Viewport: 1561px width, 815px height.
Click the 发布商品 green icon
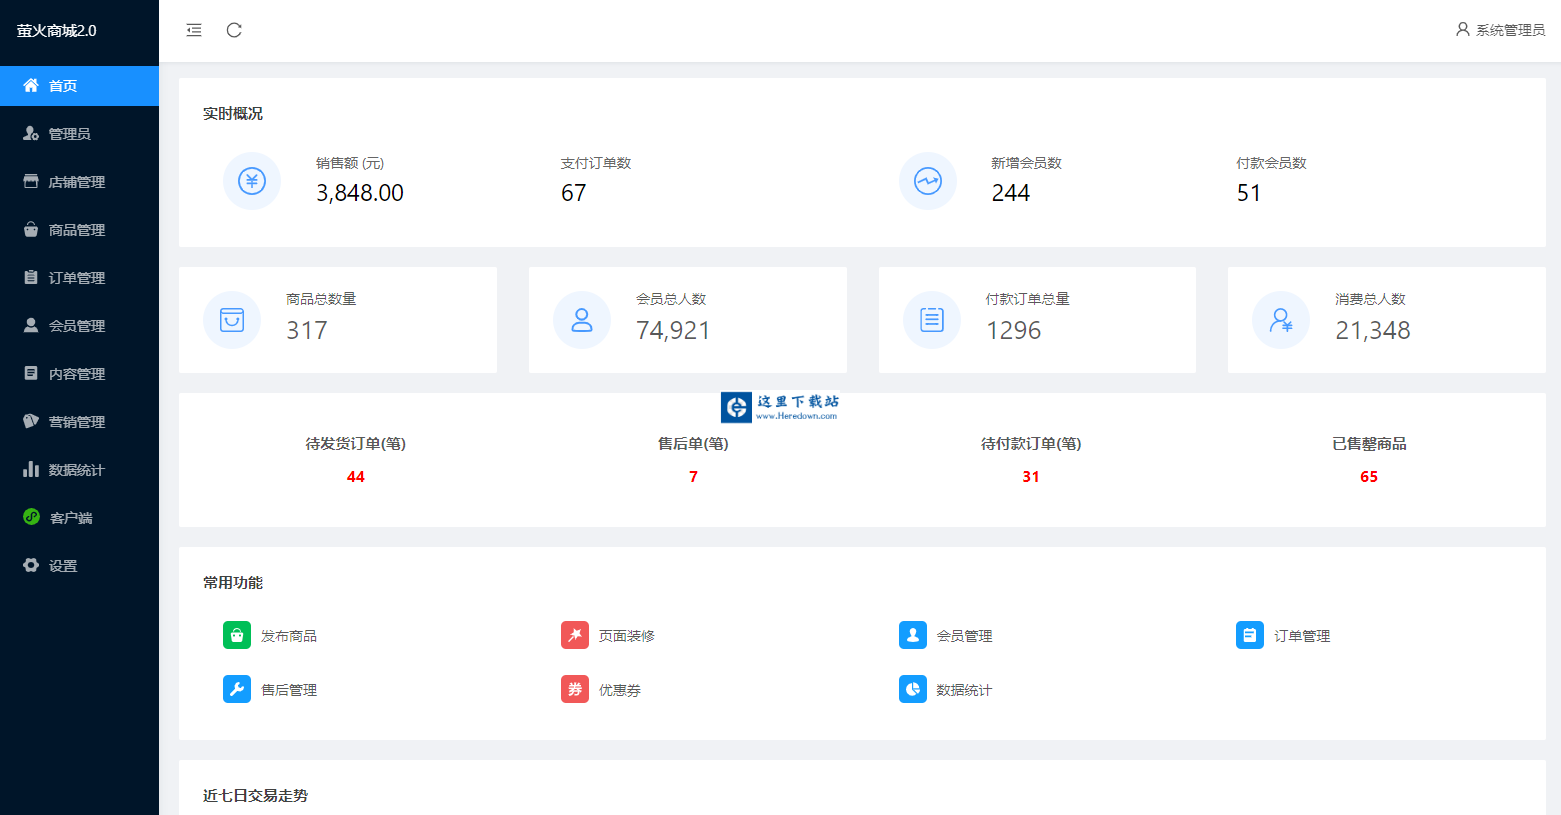(236, 635)
